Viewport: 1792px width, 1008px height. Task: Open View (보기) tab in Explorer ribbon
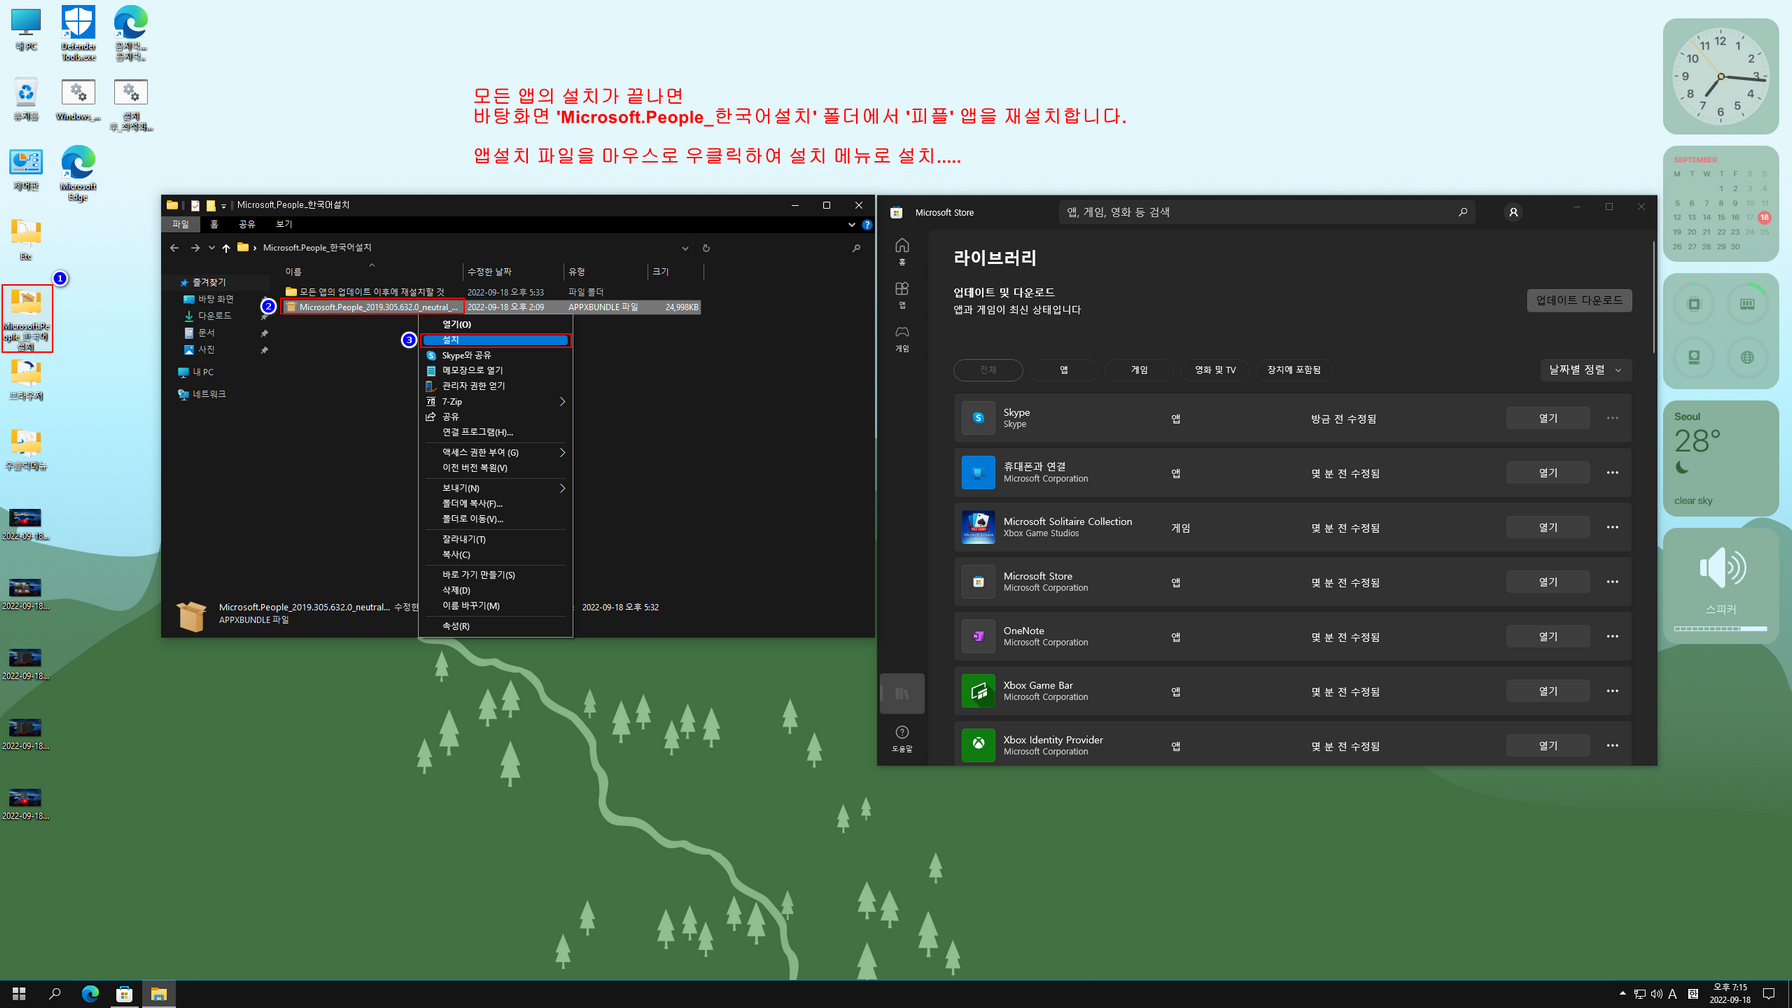[x=284, y=224]
